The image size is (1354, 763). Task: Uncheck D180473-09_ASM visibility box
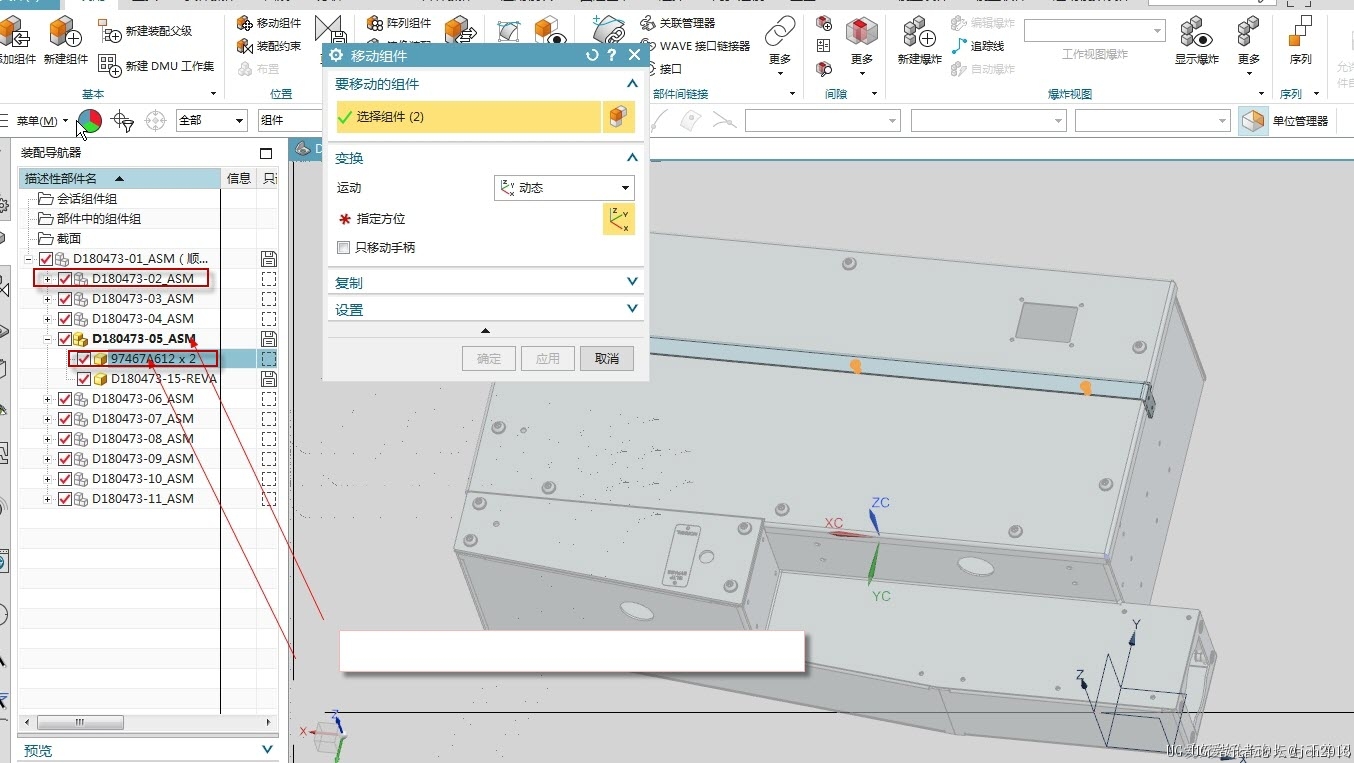65,459
